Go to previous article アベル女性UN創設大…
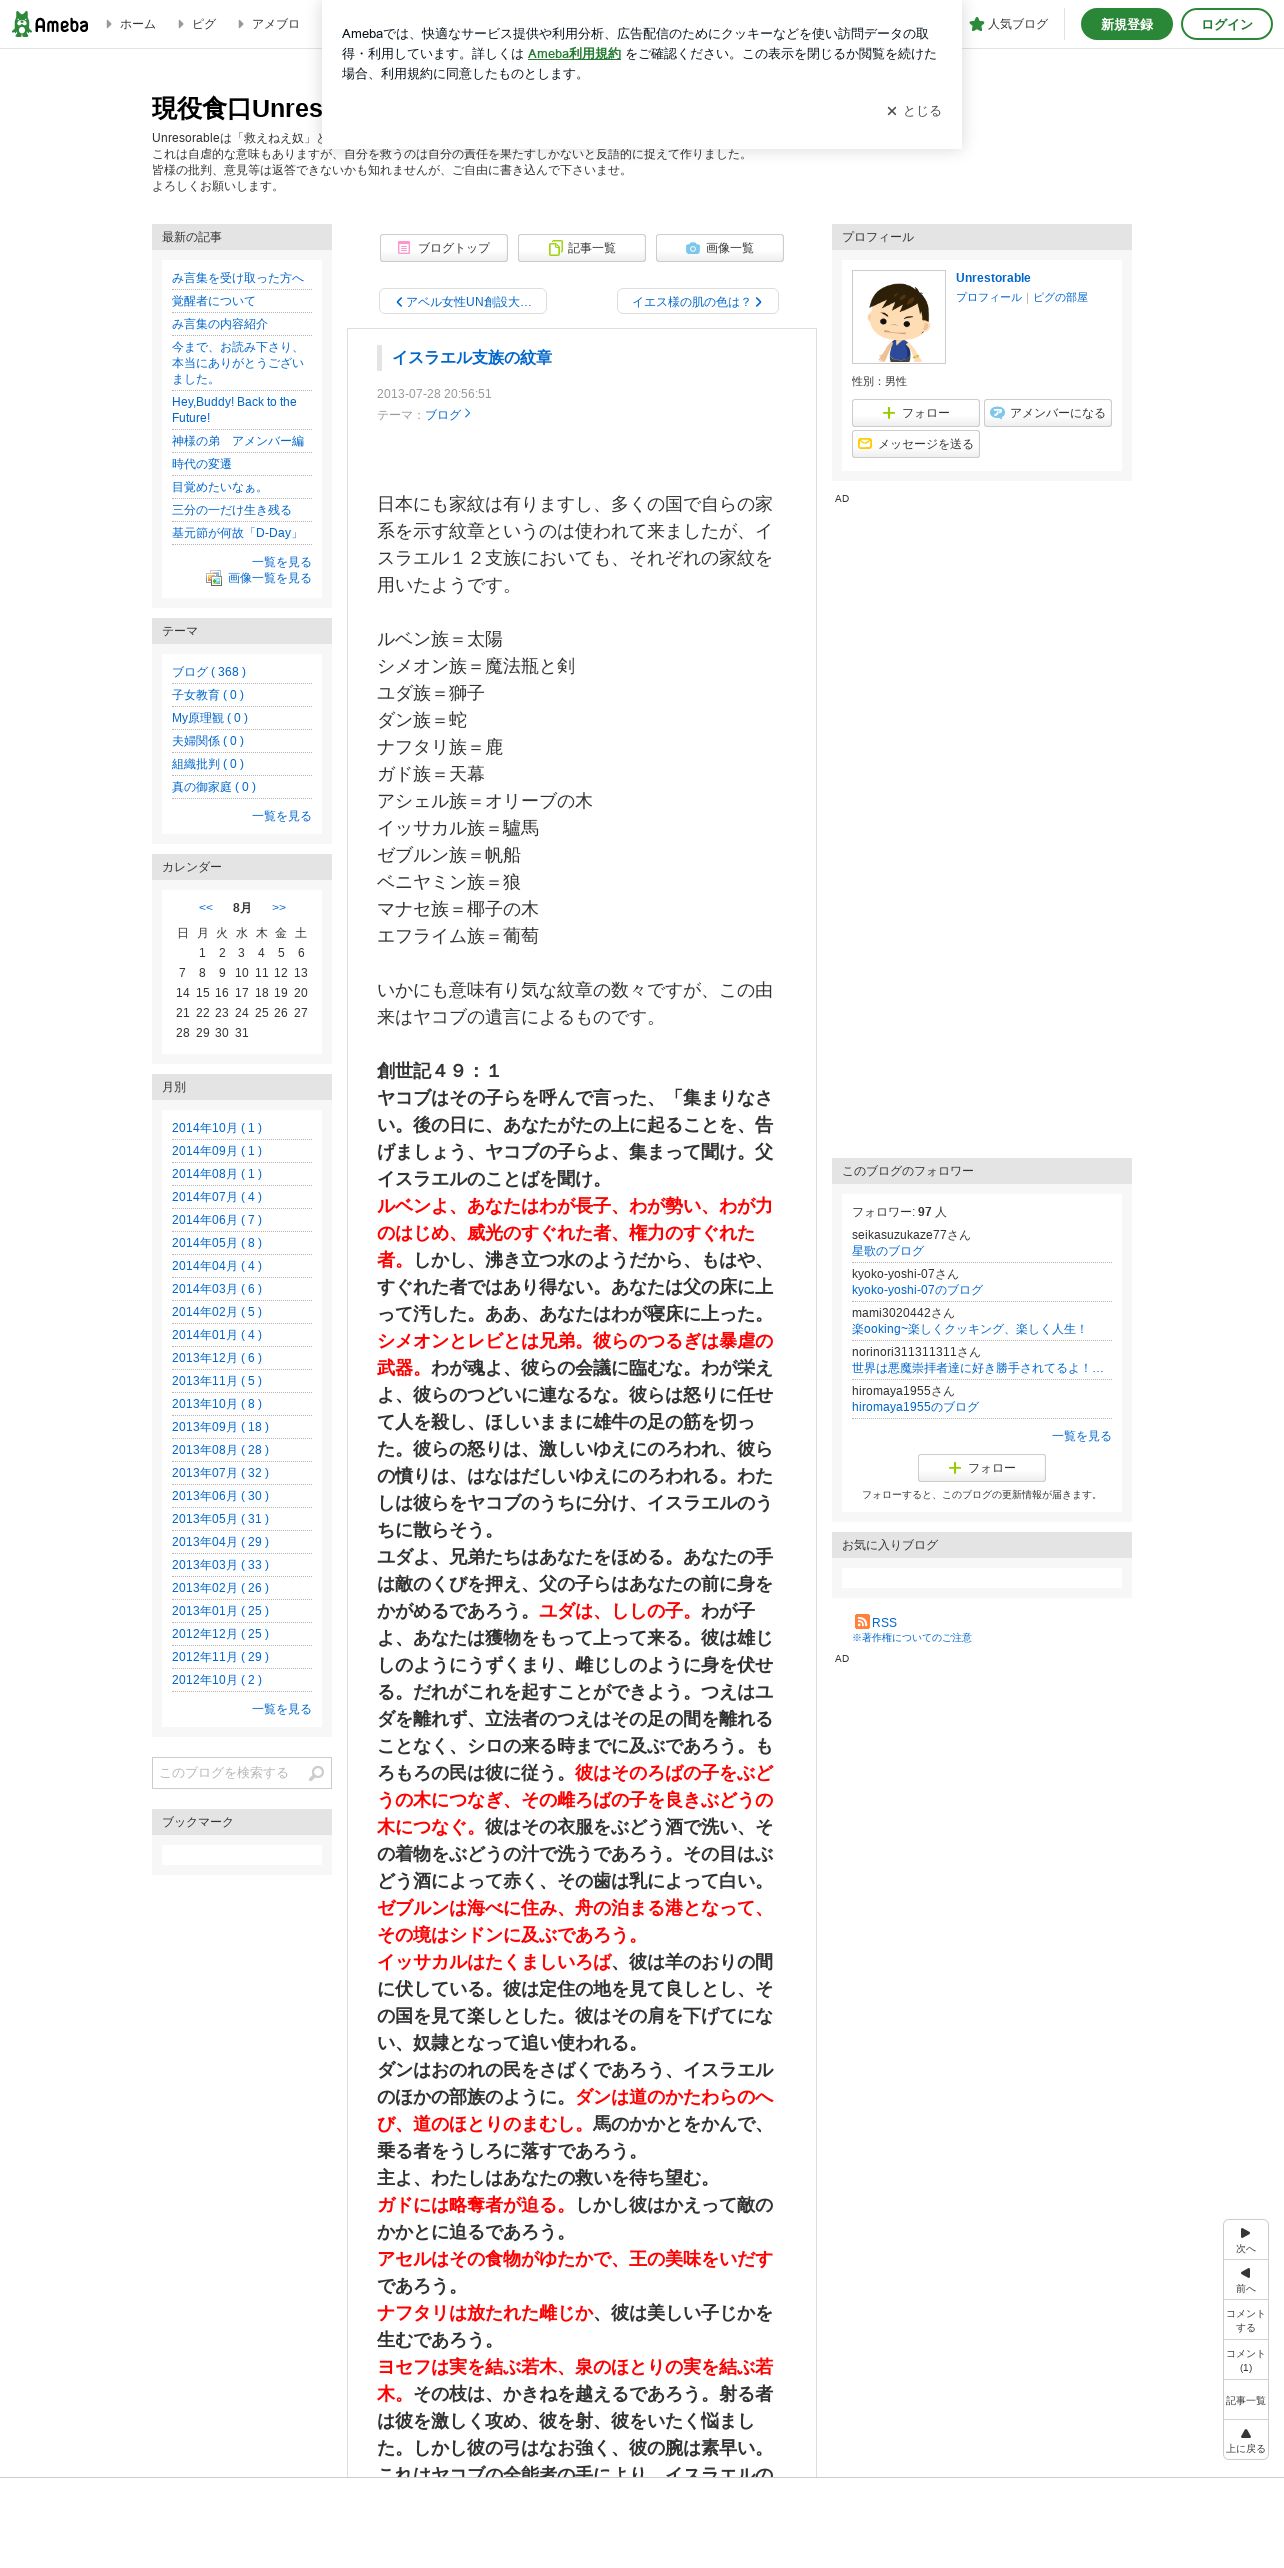Viewport: 1284px width, 2568px height. point(463,302)
